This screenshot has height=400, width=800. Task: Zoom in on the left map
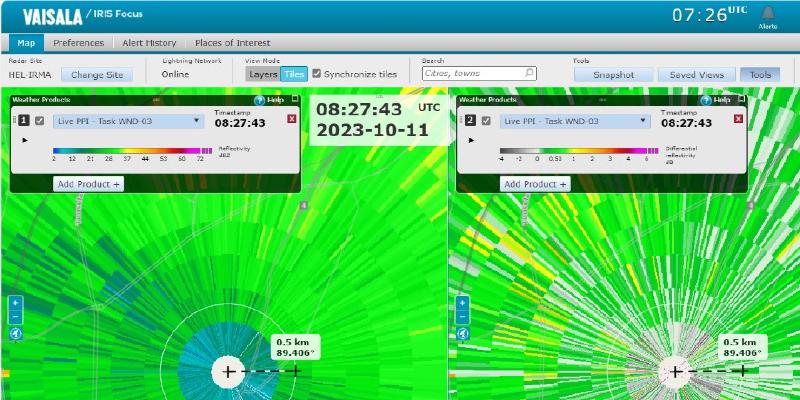[15, 303]
